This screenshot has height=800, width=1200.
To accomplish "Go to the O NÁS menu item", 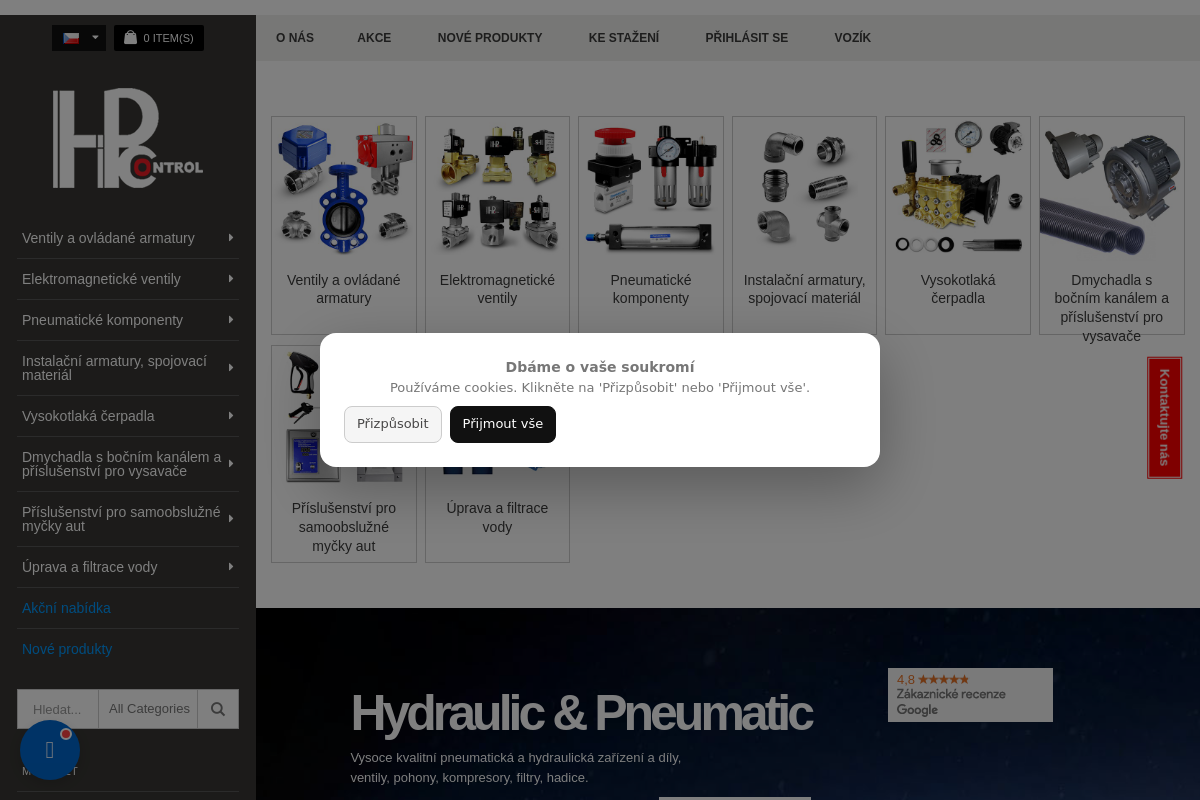I will pyautogui.click(x=295, y=38).
